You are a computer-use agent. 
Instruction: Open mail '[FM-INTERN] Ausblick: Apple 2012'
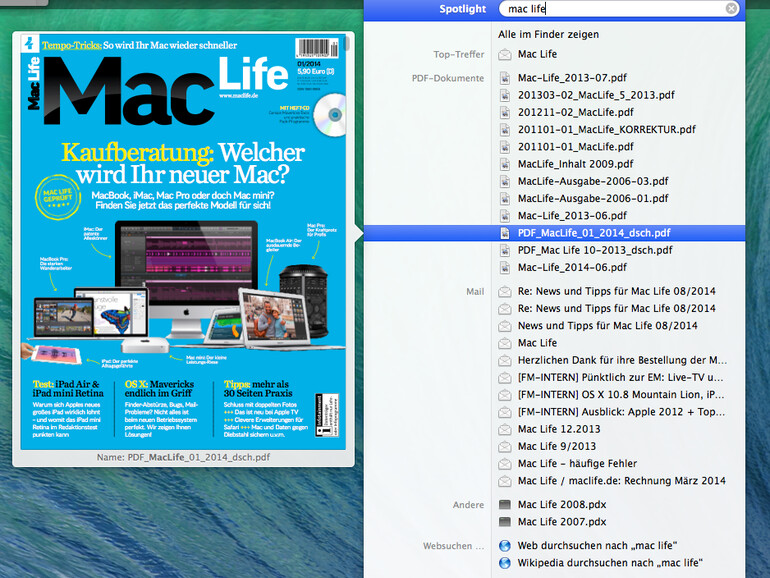point(621,412)
